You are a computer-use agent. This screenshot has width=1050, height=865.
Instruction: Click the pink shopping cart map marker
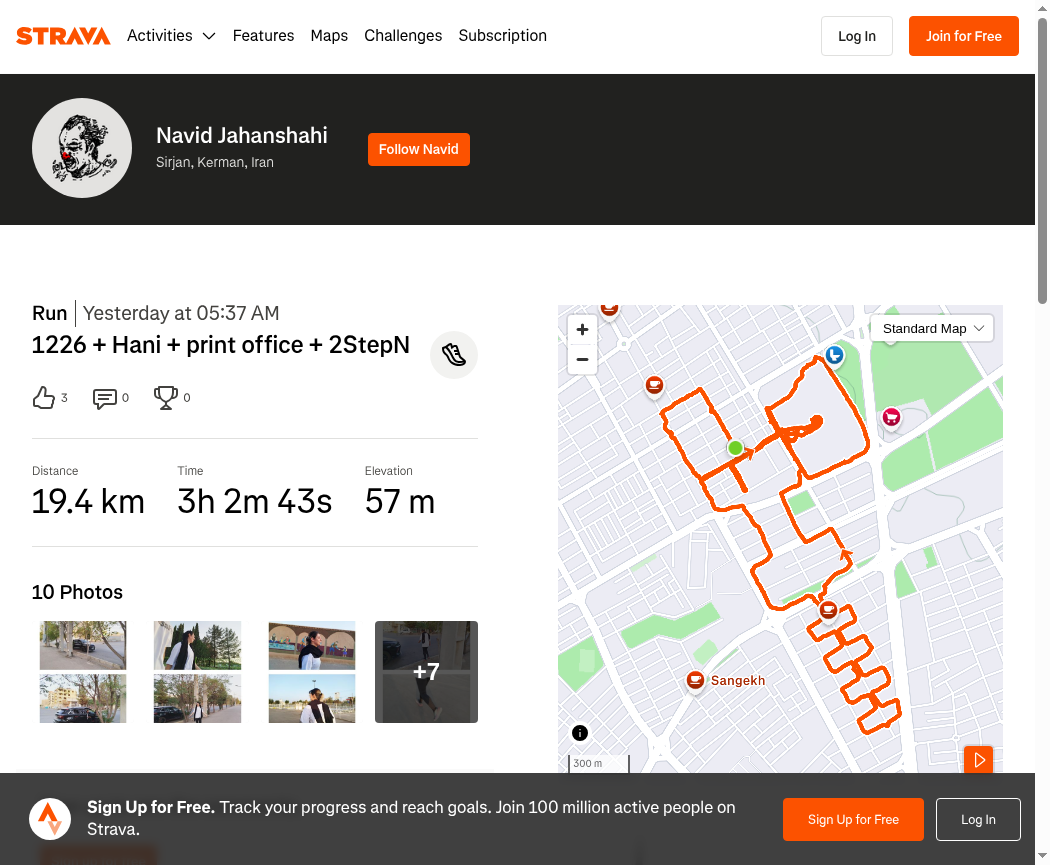pos(891,418)
